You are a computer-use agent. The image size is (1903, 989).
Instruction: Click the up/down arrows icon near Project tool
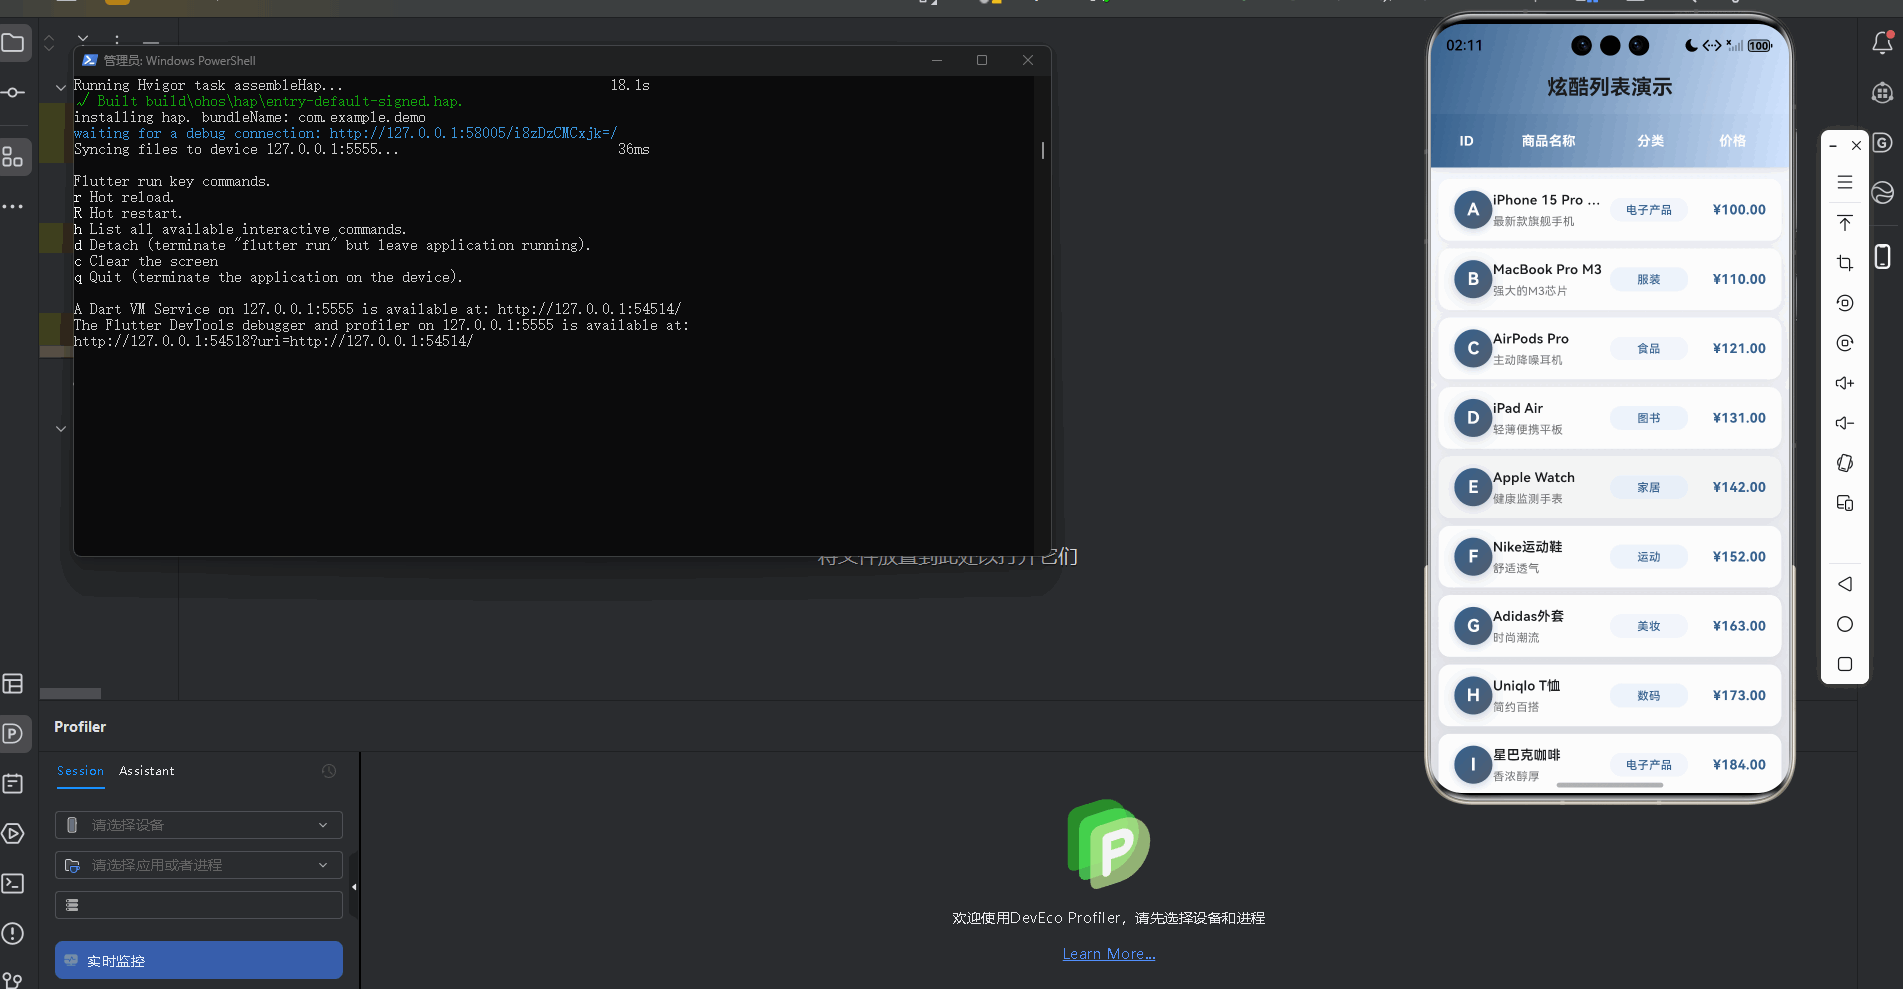tap(49, 43)
